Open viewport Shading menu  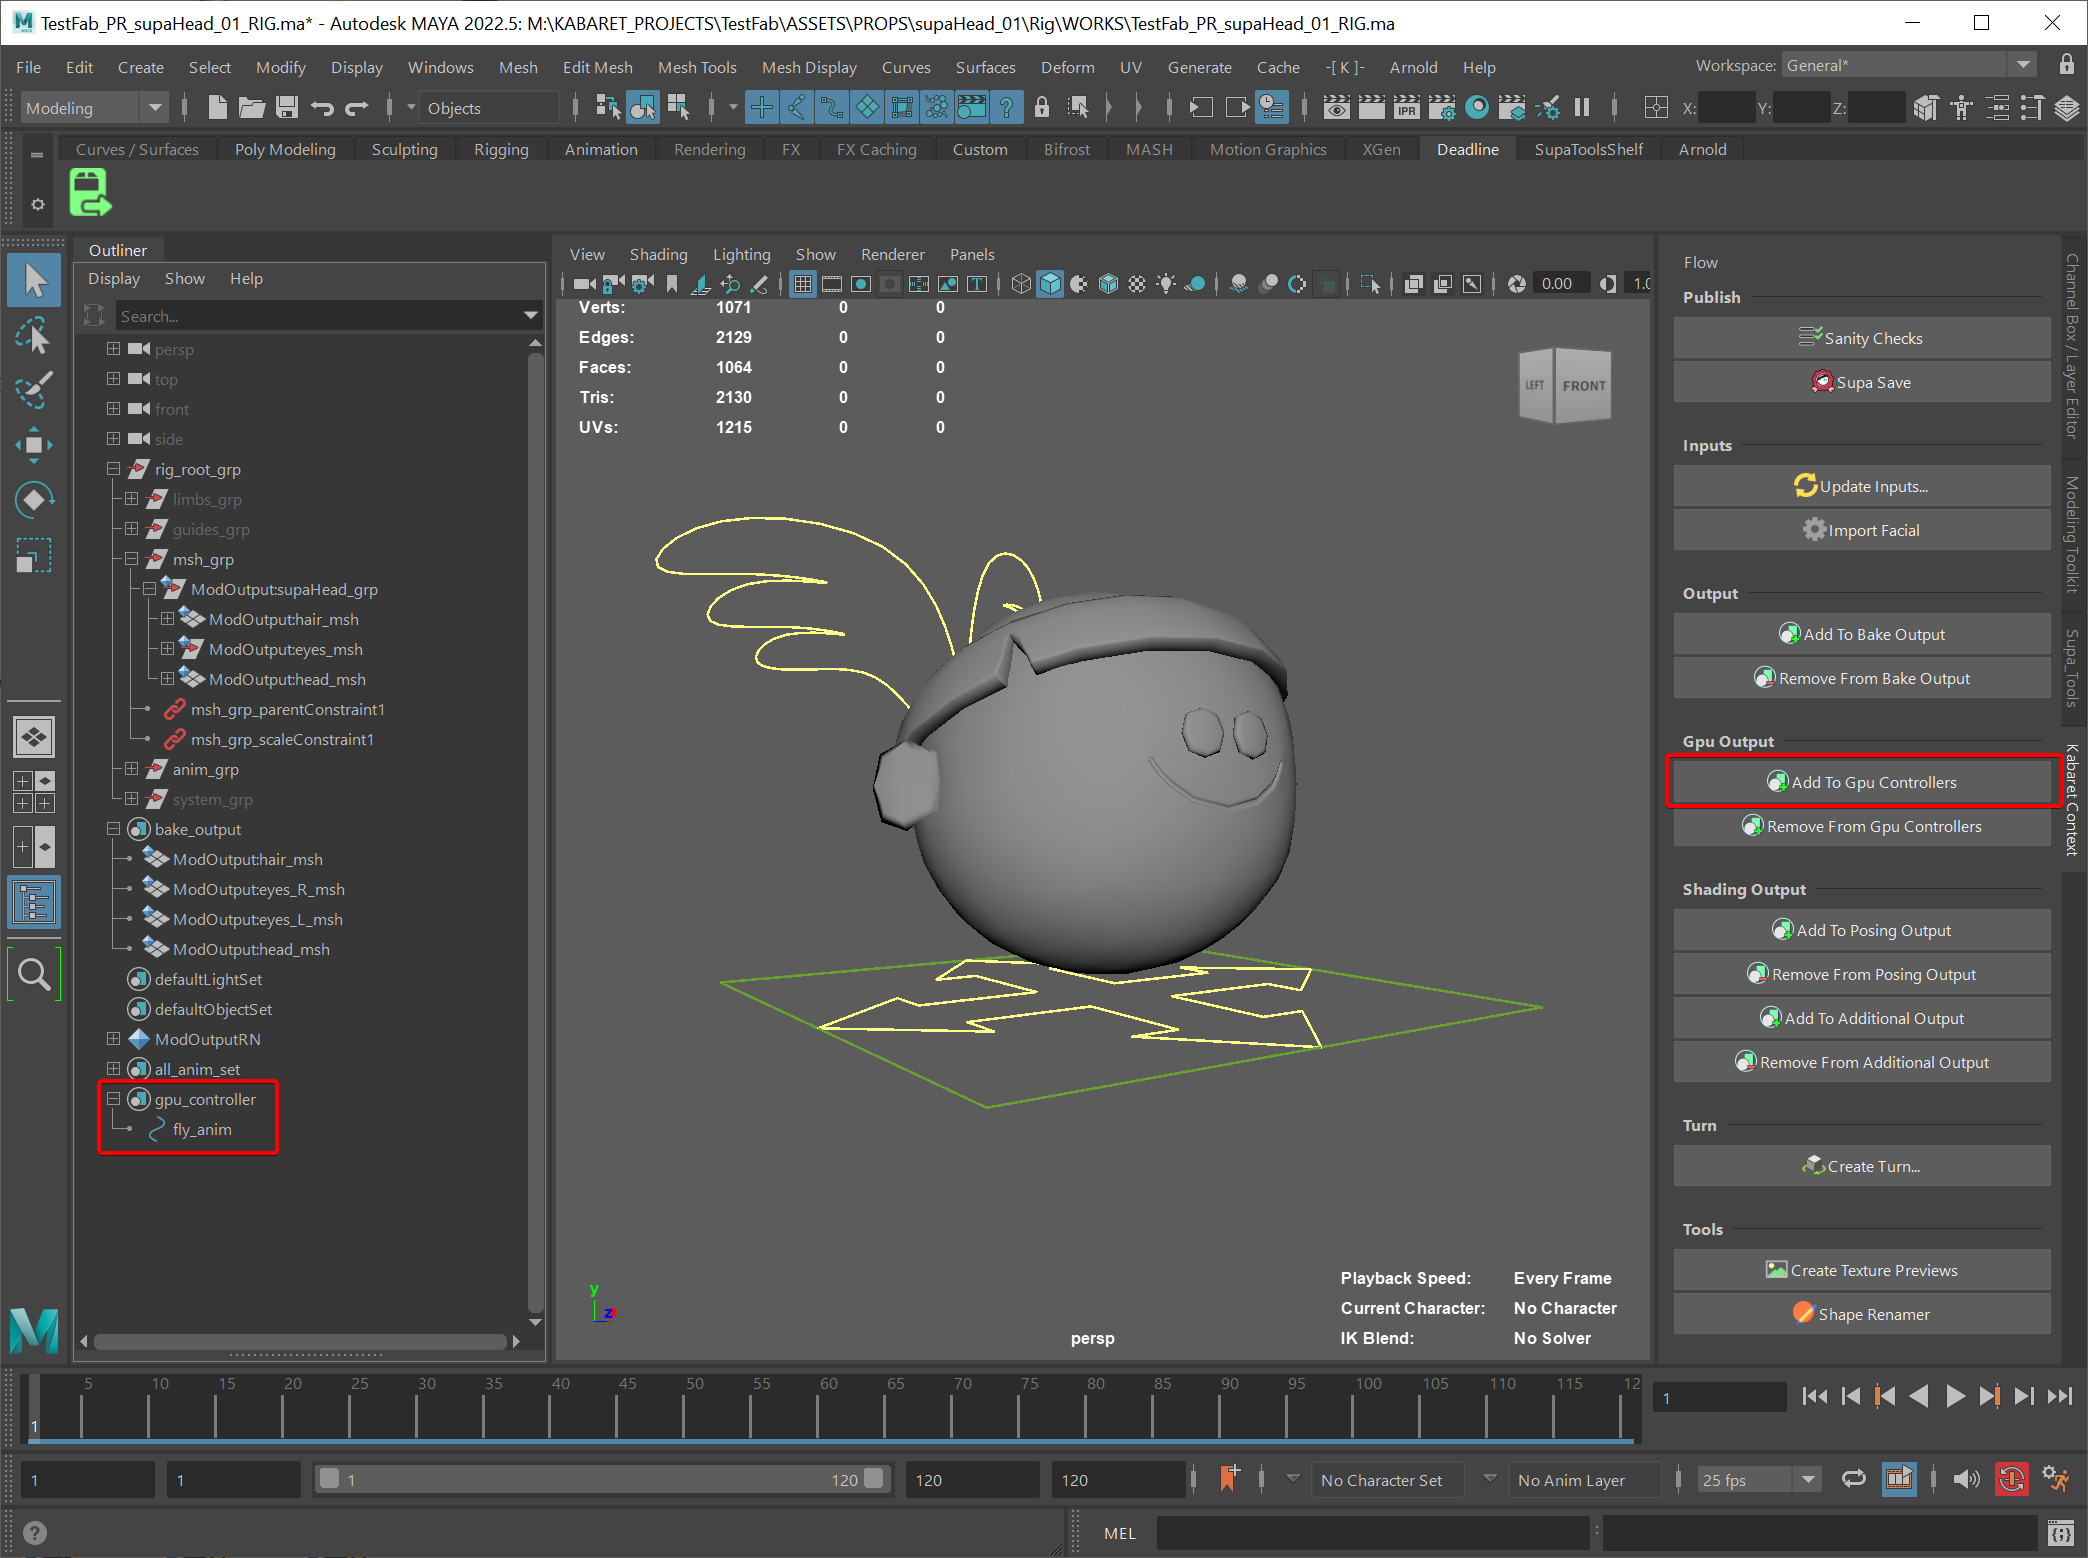pos(658,254)
